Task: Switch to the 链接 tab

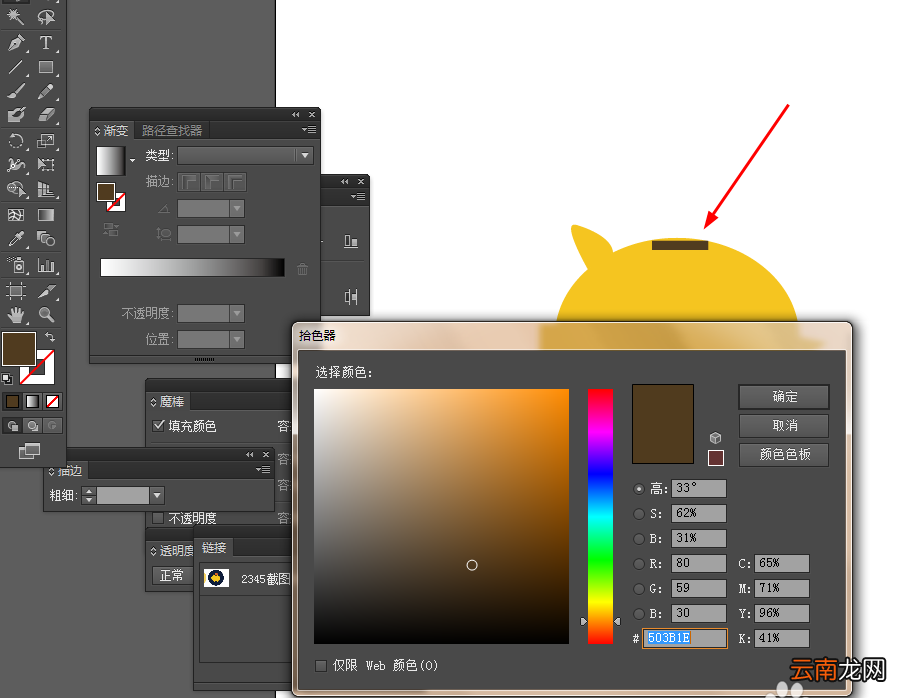Action: [214, 548]
